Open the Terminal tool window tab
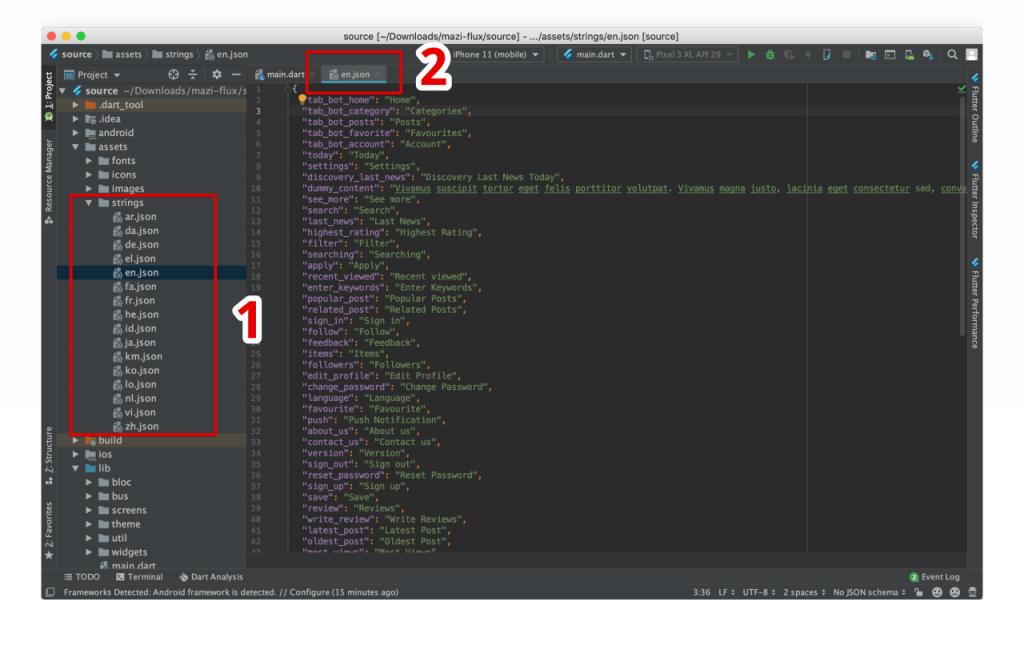 point(139,577)
